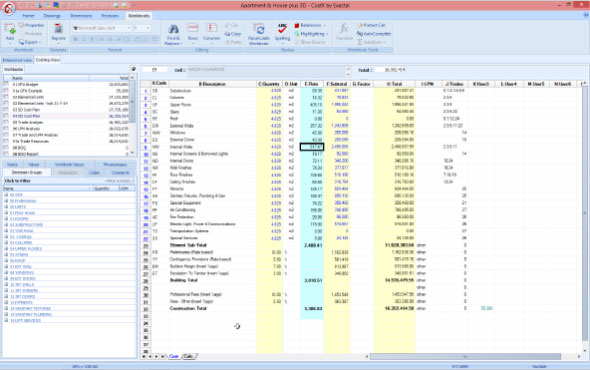590x370 pixels.
Task: Run the Spelling check icon
Action: pyautogui.click(x=282, y=29)
